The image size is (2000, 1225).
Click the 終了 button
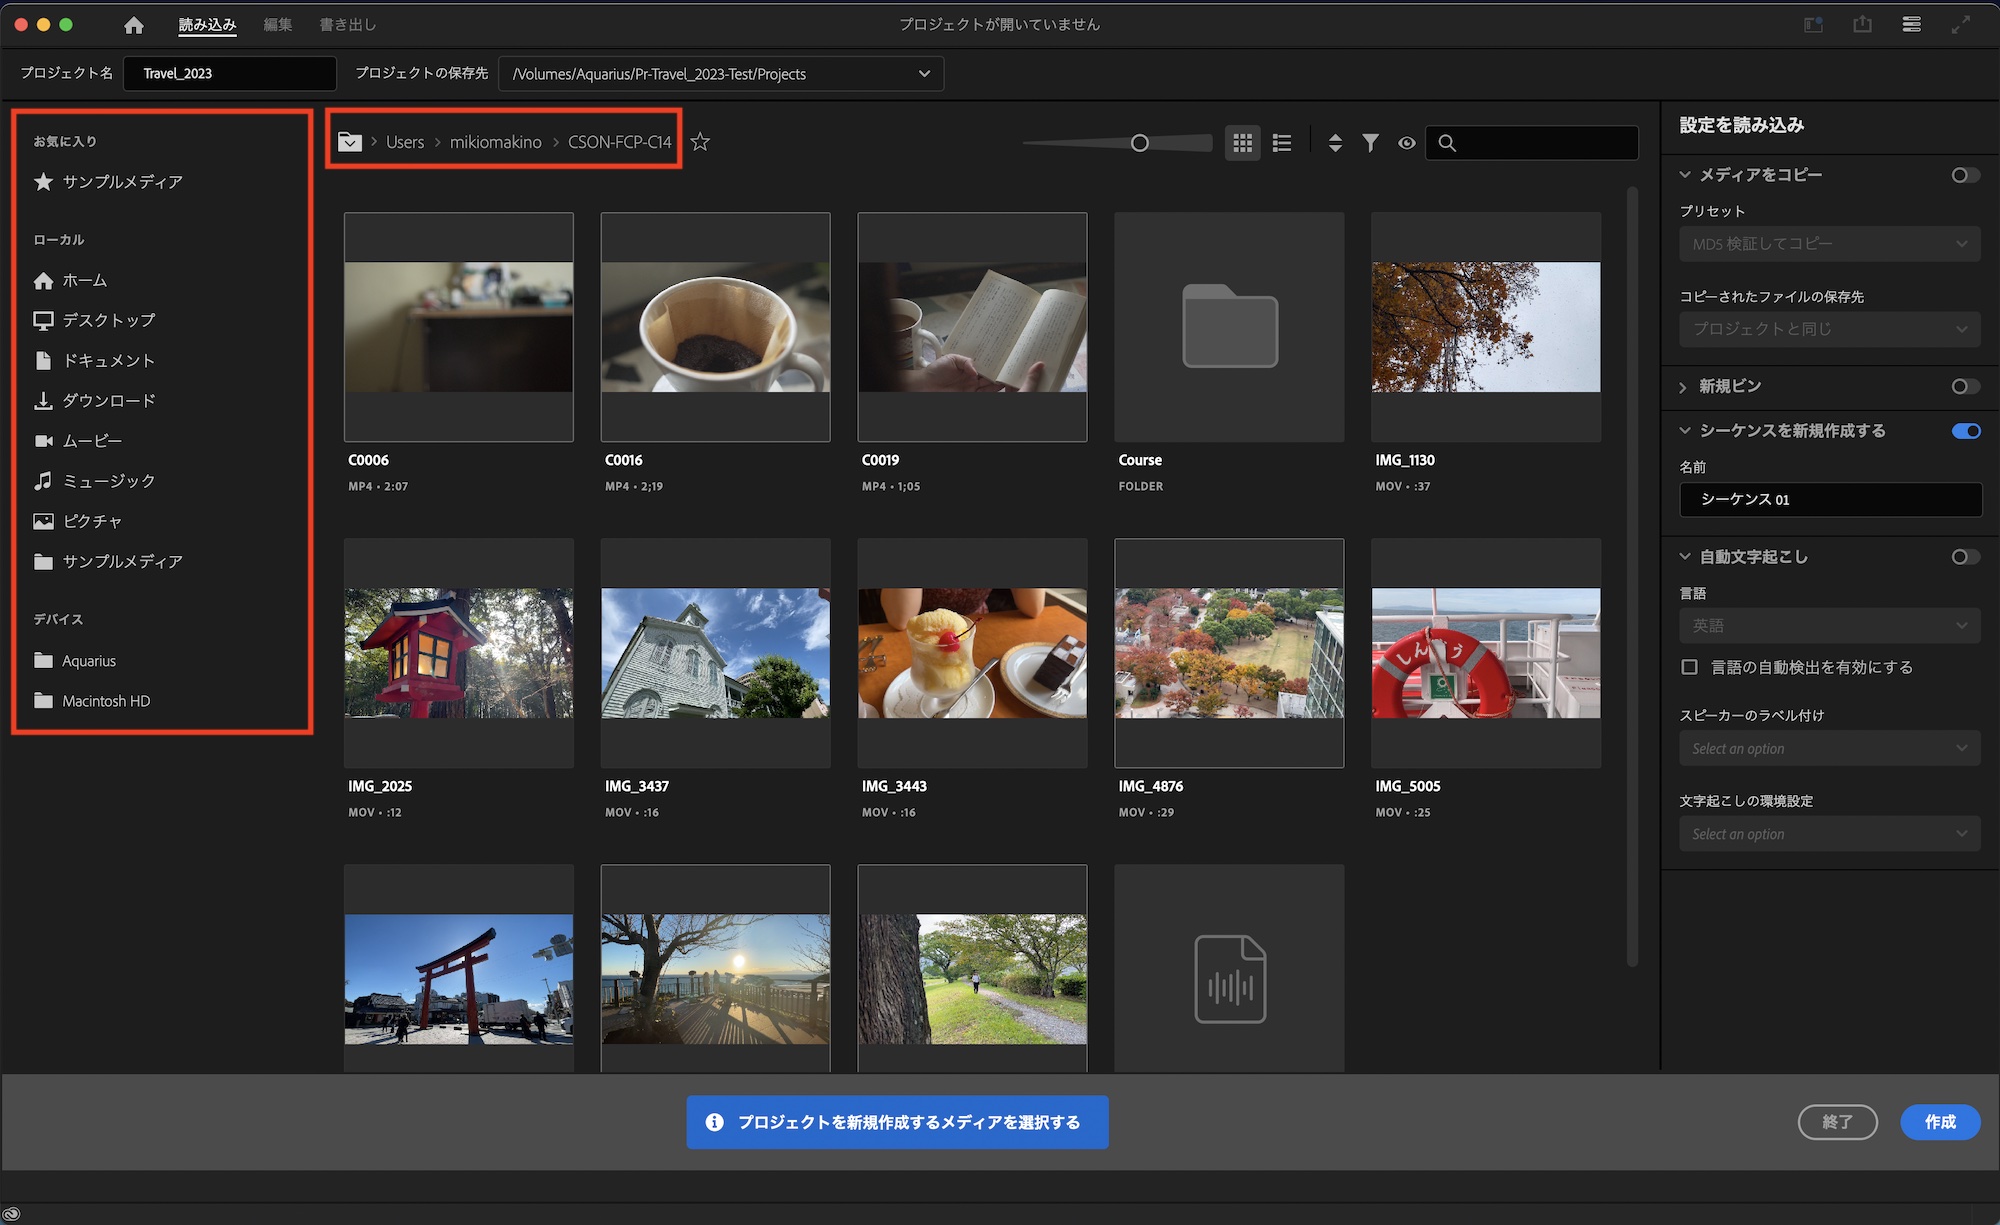pyautogui.click(x=1837, y=1122)
